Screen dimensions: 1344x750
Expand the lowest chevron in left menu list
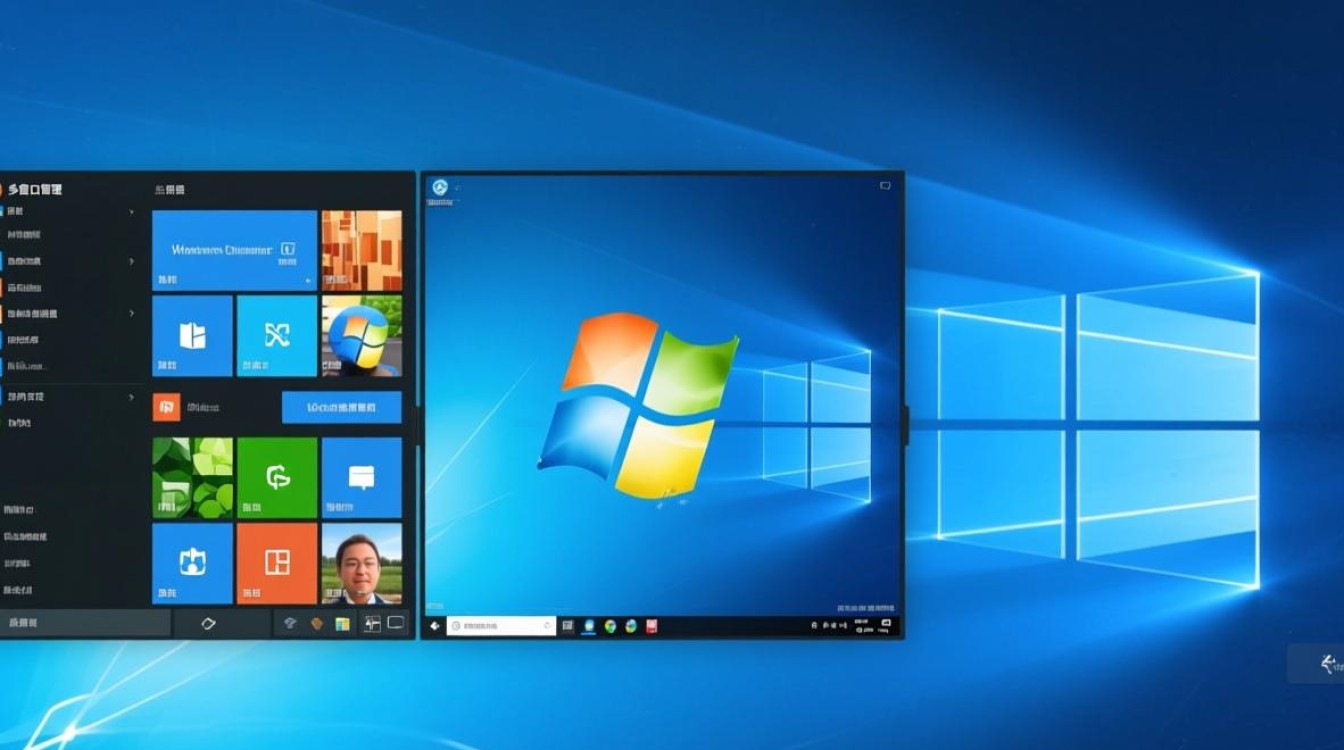click(132, 397)
